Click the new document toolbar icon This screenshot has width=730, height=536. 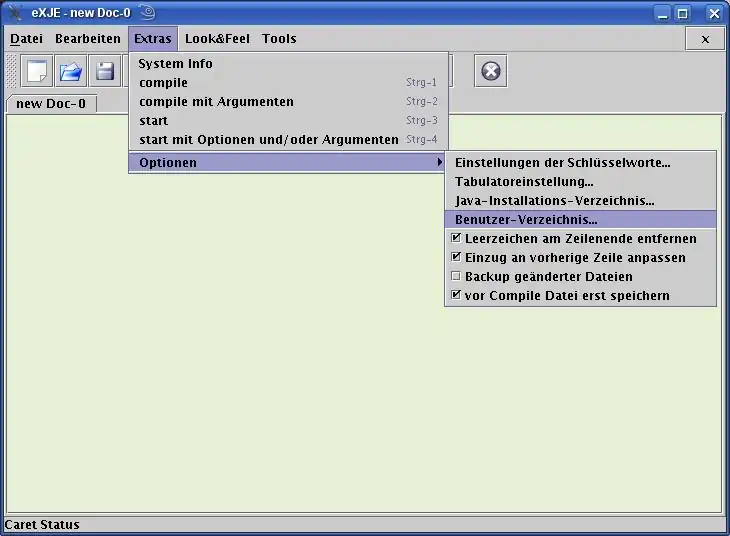coord(38,71)
